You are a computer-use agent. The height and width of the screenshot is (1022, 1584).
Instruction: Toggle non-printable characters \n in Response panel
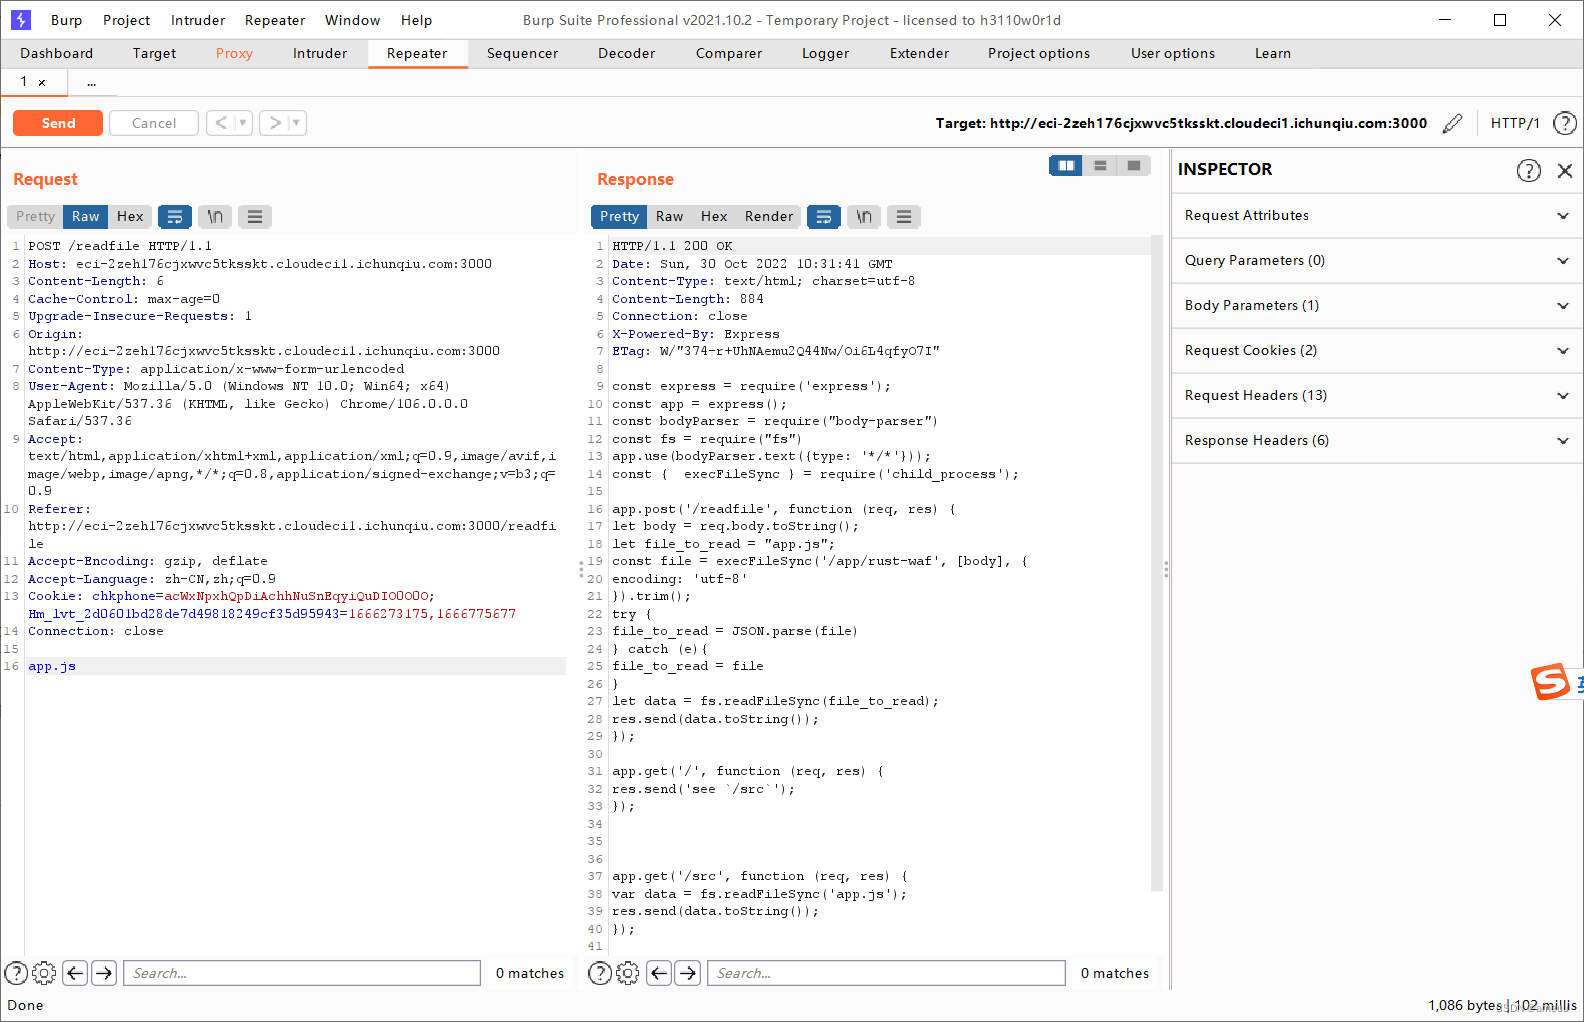pos(864,216)
